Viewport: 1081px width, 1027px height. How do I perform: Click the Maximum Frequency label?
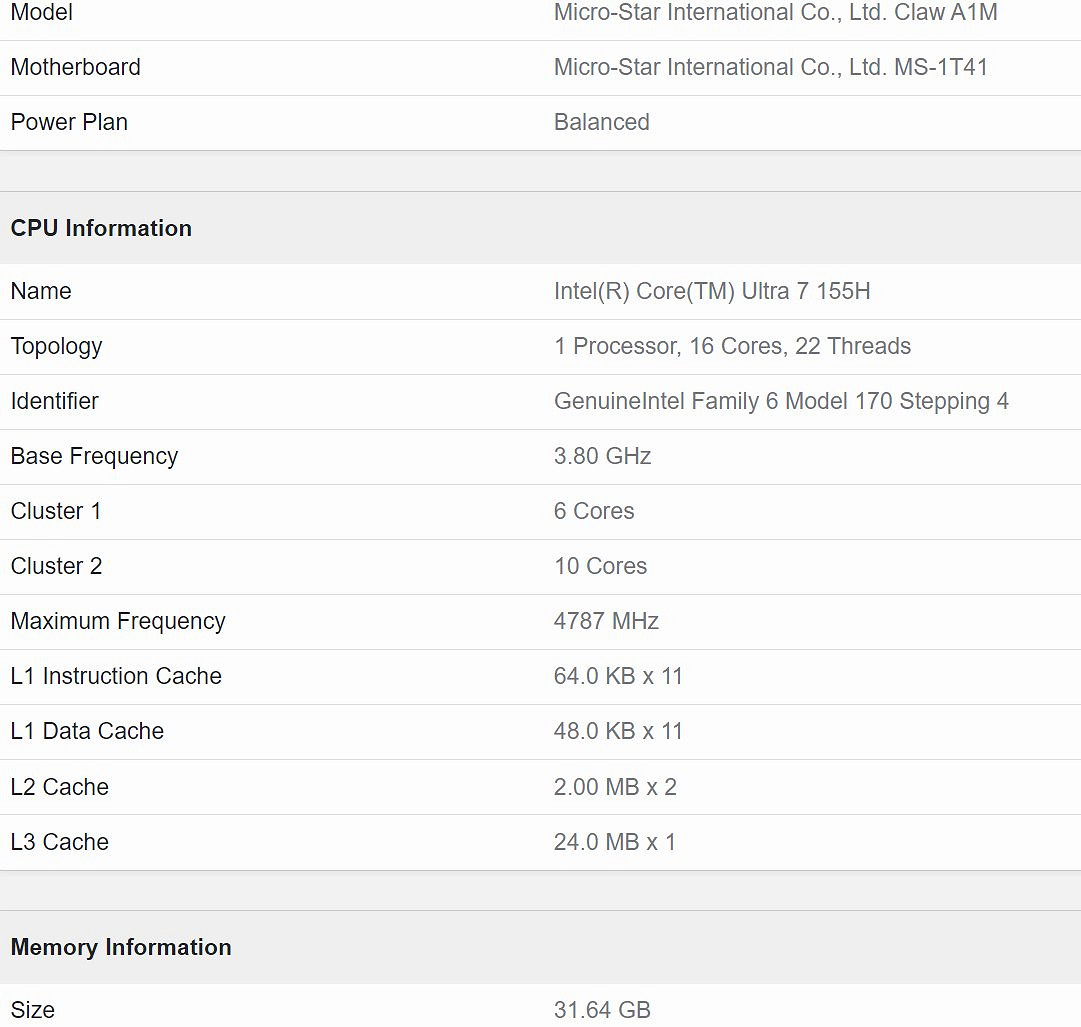tap(118, 621)
